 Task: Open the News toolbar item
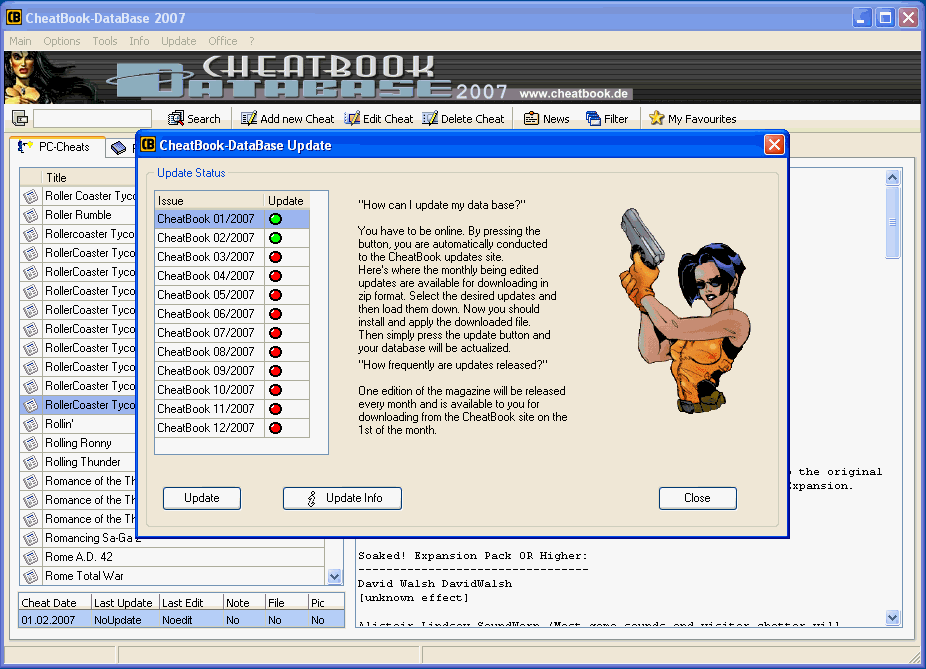click(x=531, y=118)
